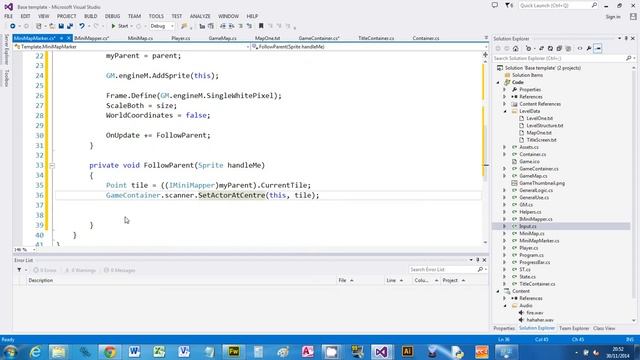Click Properties wrench icon in Solution Explorer
The width and height of the screenshot is (640, 360).
[589, 49]
